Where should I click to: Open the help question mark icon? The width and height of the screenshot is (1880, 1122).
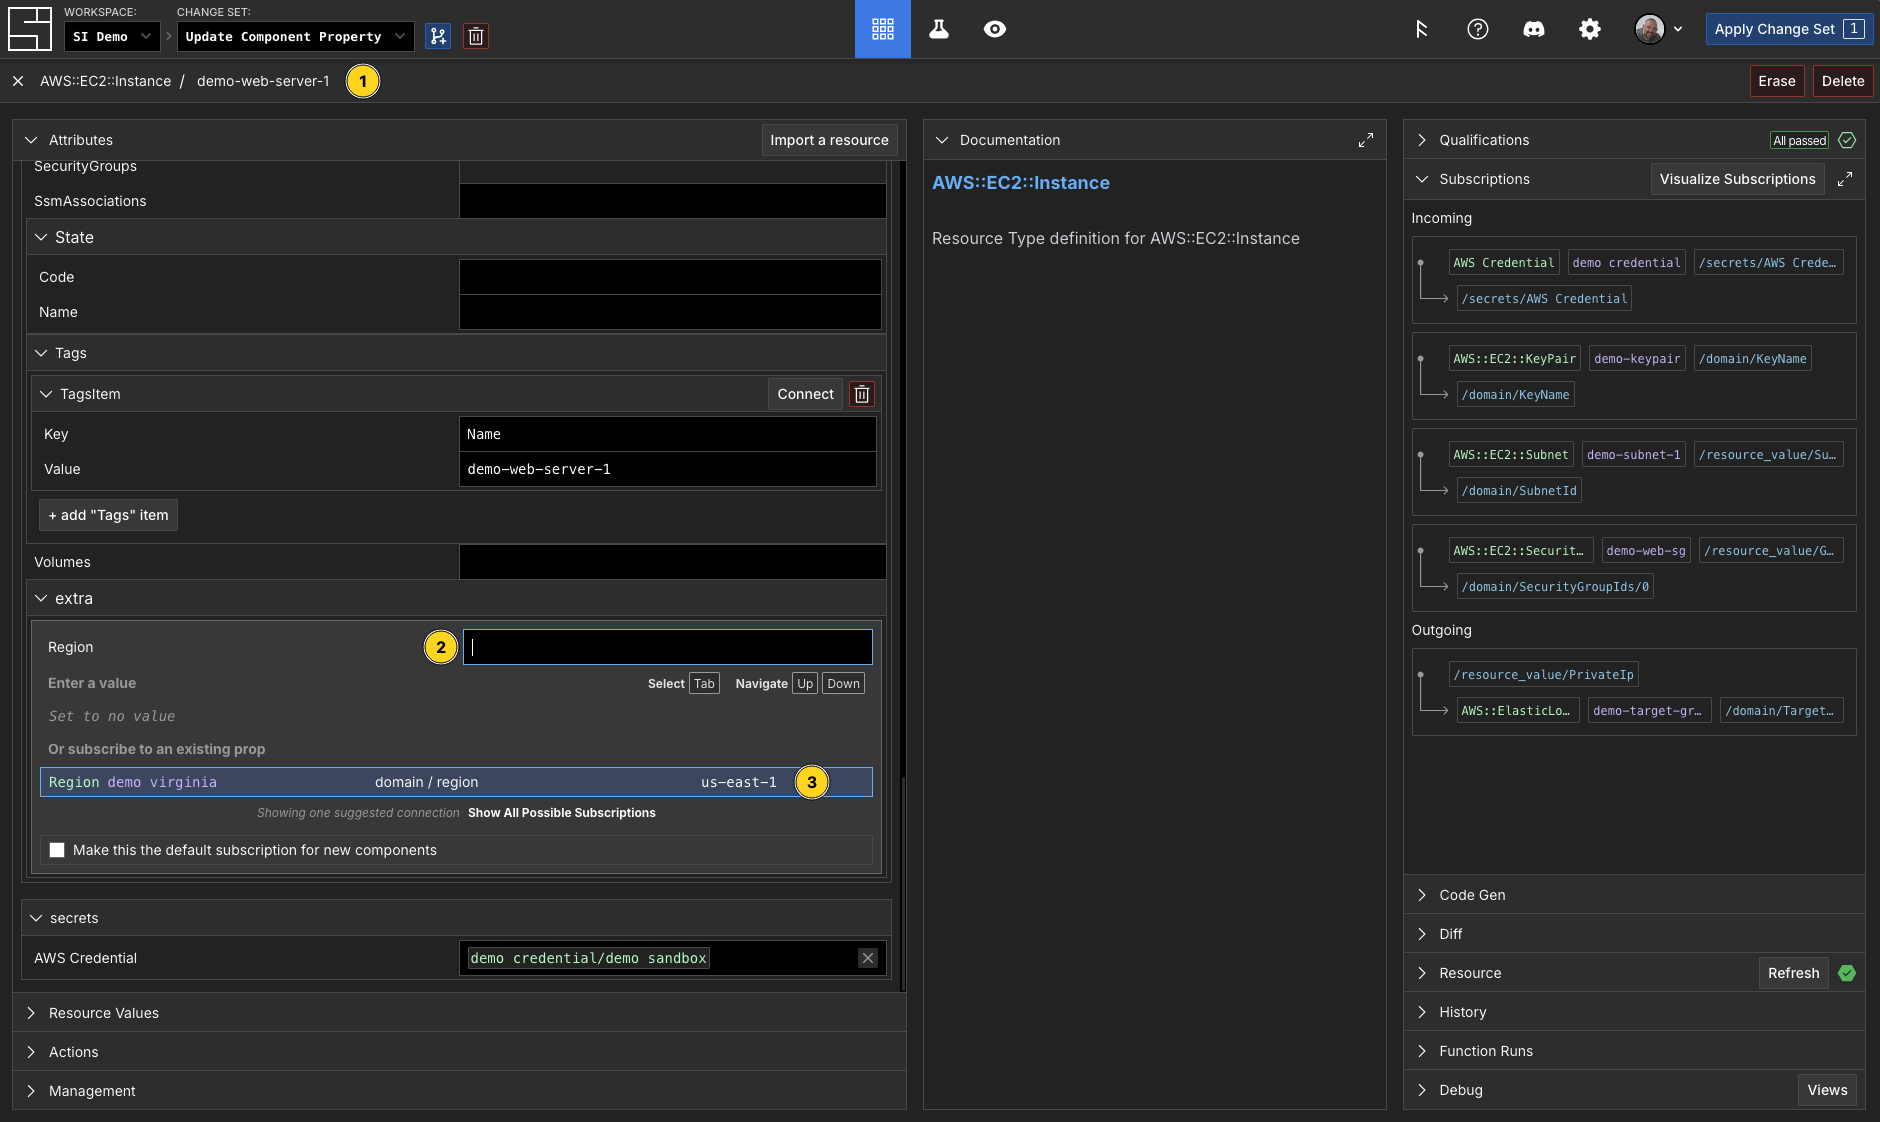click(x=1477, y=29)
